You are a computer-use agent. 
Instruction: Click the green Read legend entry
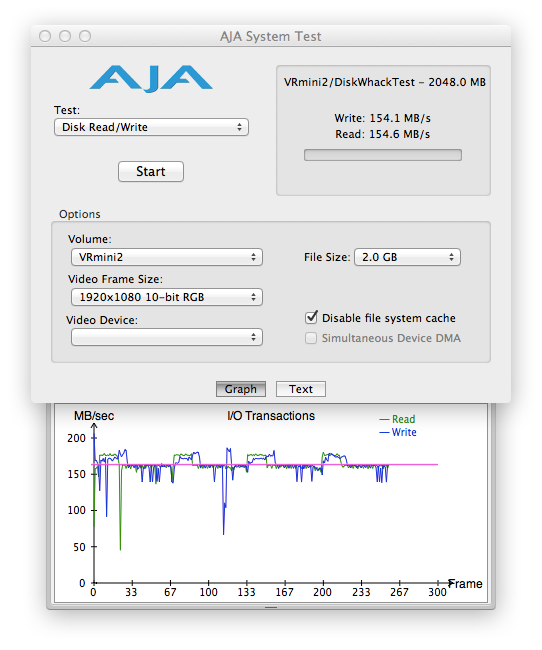(397, 419)
